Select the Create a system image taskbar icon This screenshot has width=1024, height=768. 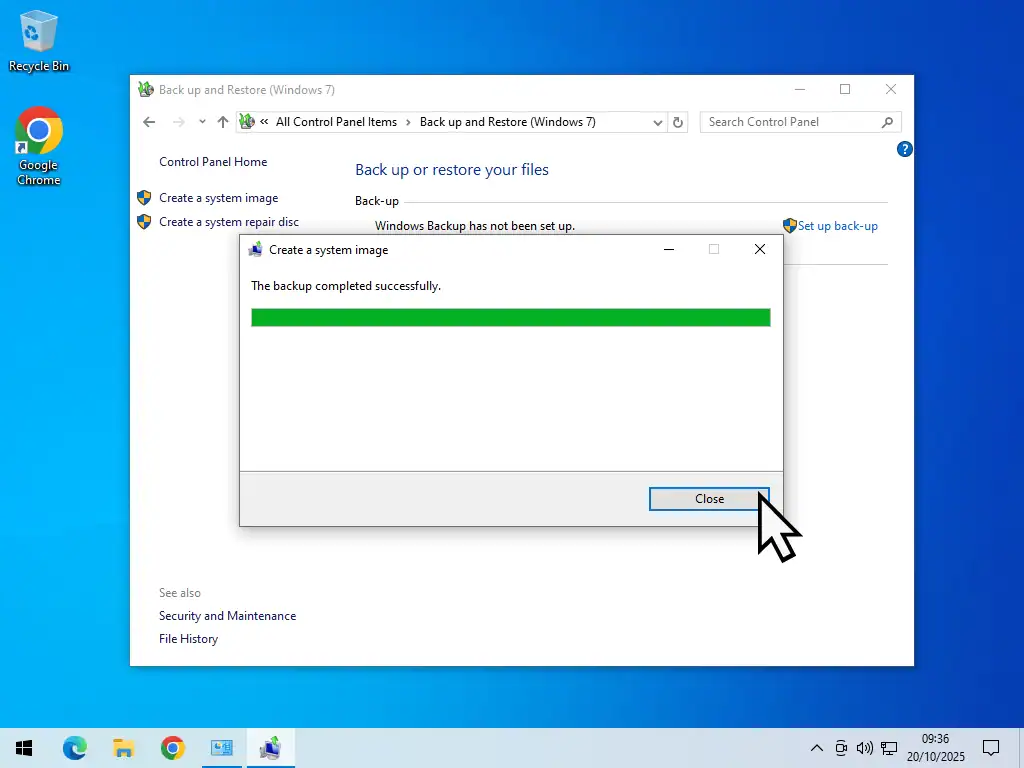click(270, 747)
